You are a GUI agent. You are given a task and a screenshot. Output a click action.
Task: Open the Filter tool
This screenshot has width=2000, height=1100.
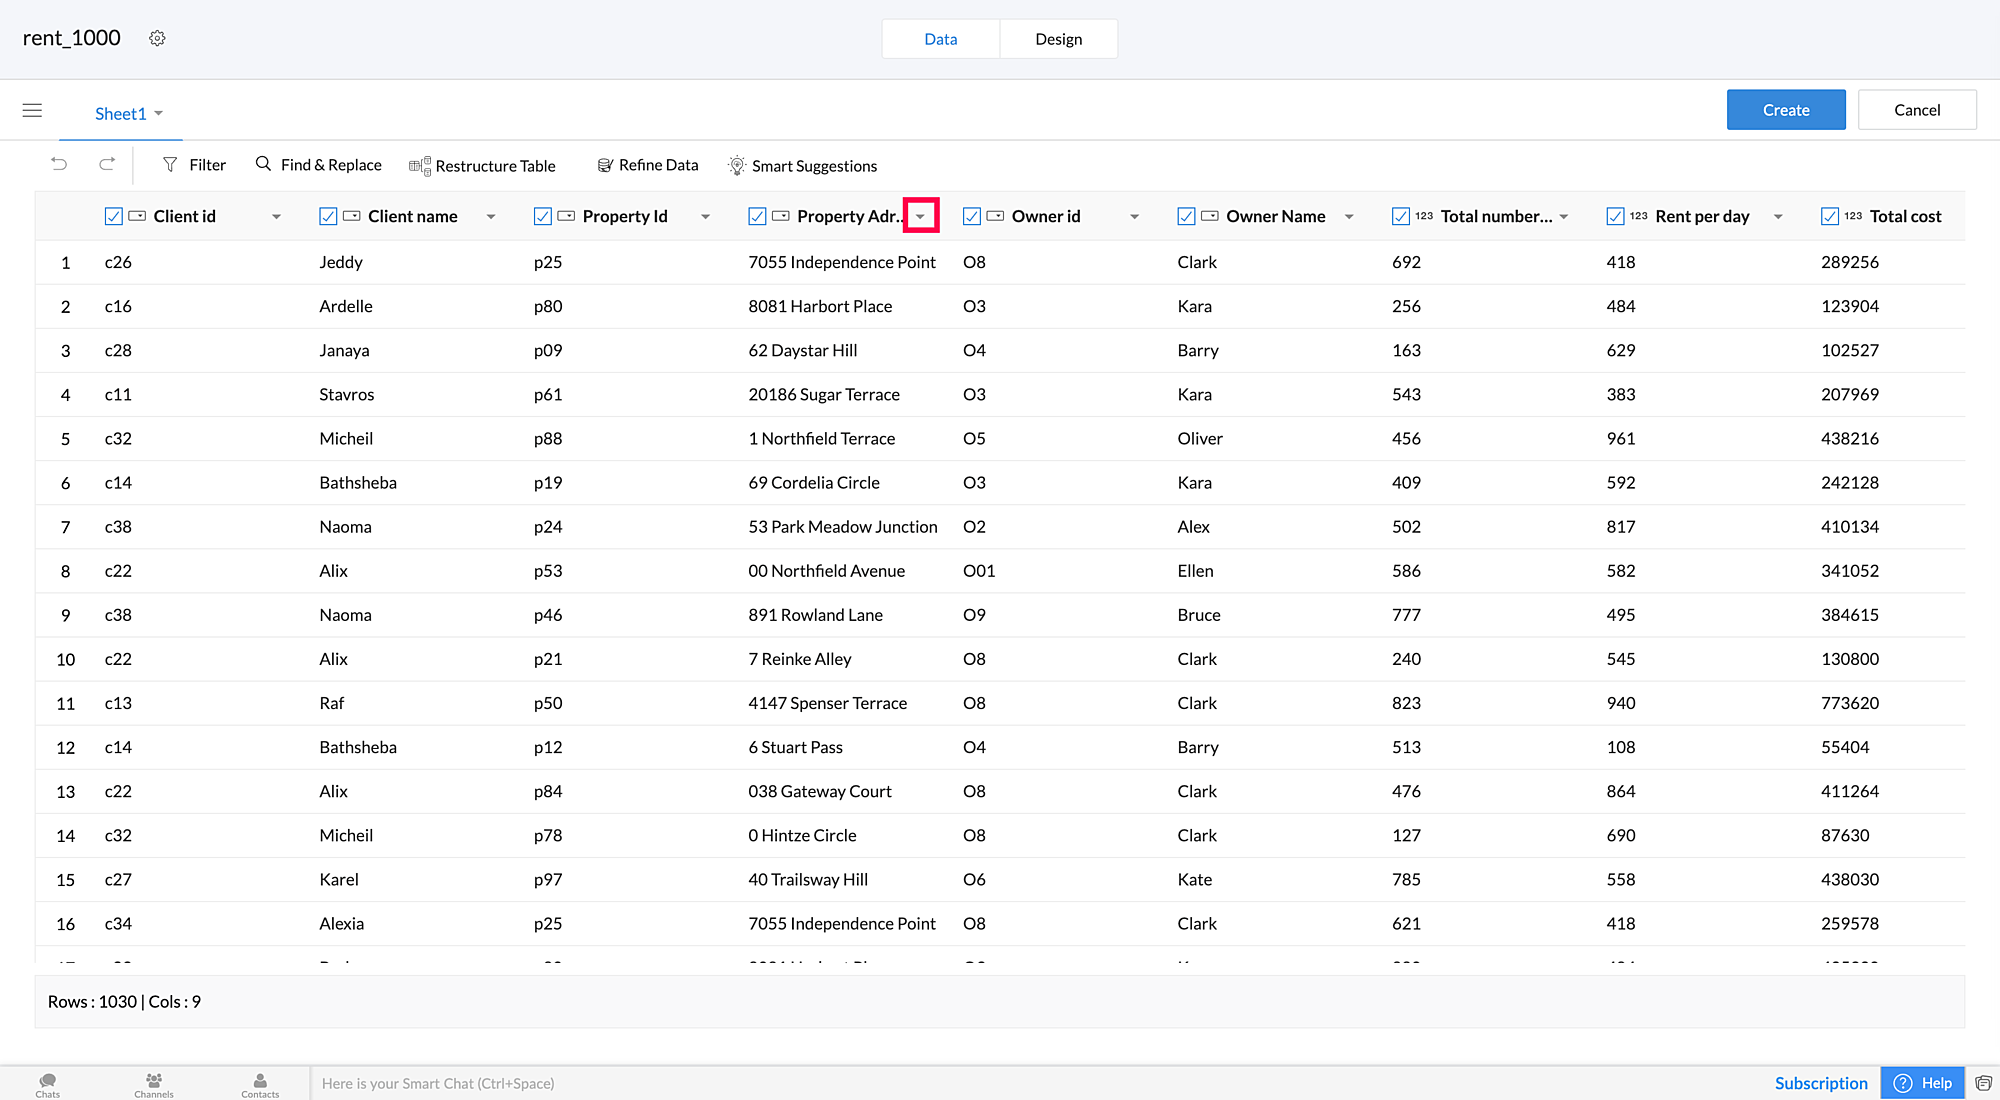(x=194, y=165)
